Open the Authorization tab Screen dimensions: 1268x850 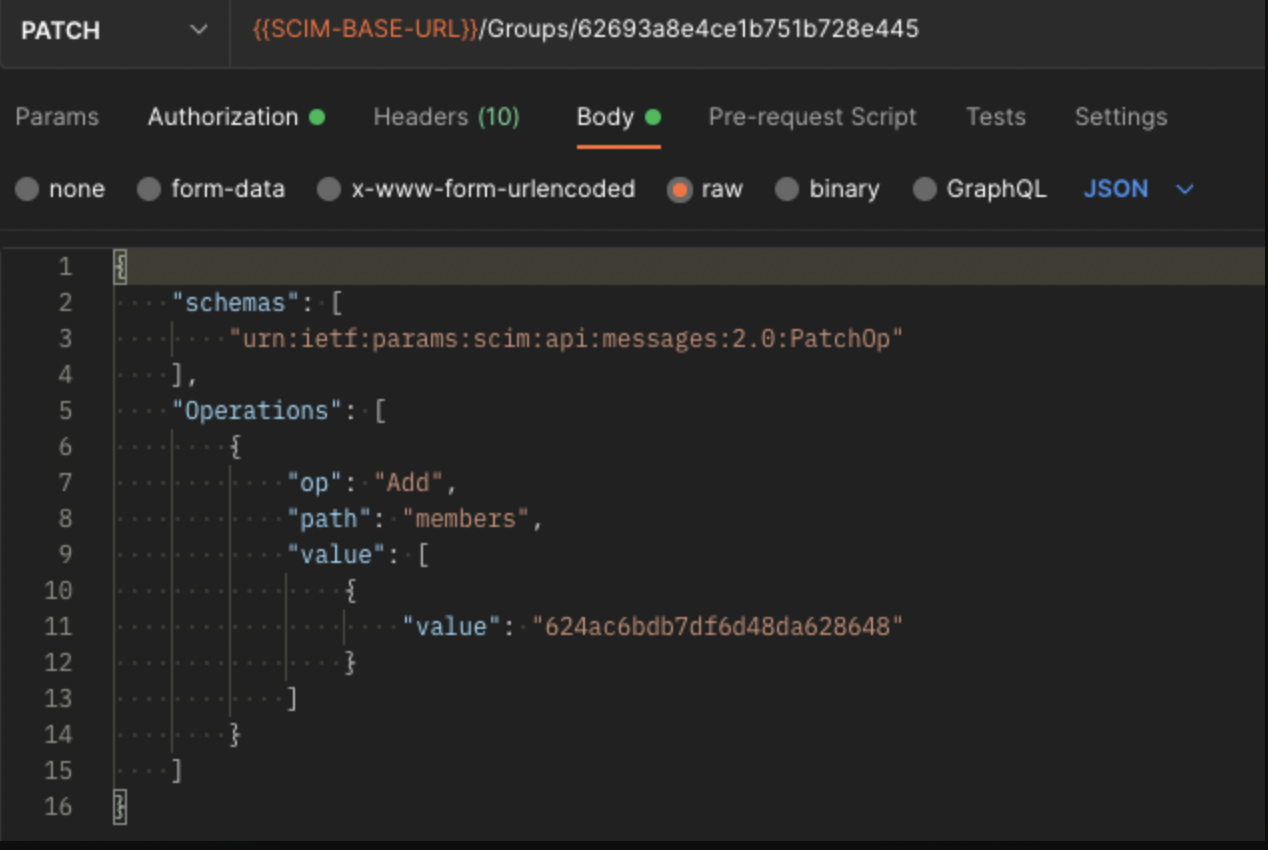point(223,117)
